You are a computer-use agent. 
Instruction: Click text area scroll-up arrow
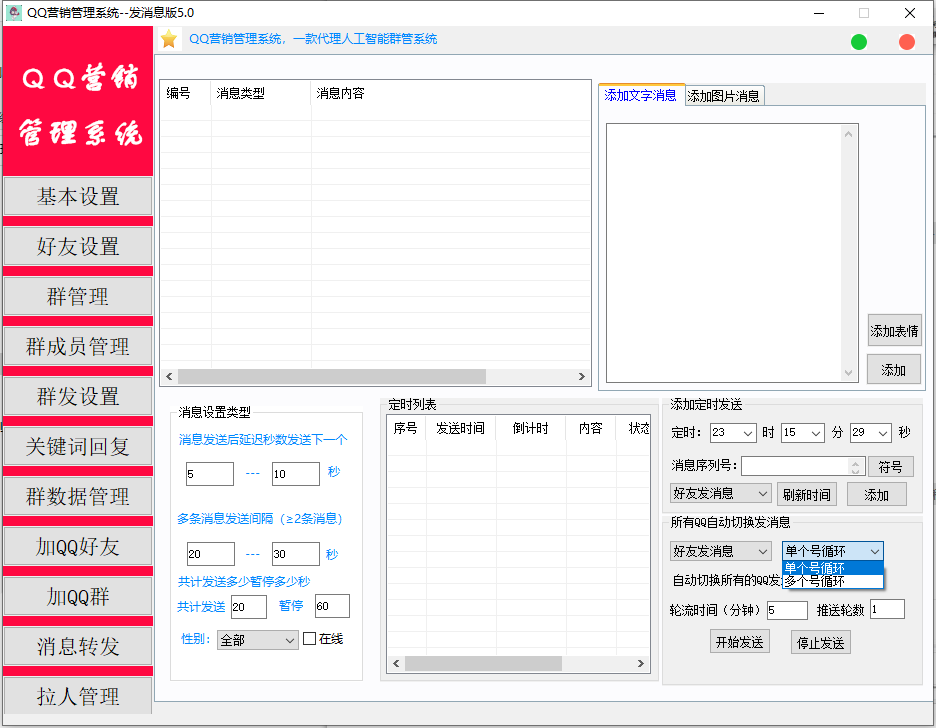coord(848,134)
